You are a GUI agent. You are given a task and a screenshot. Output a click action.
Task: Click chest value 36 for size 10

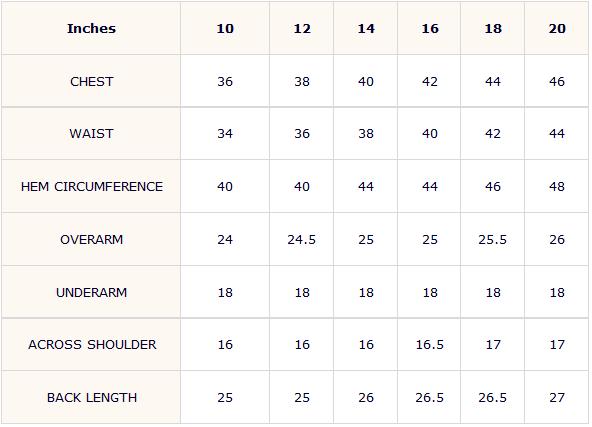(225, 82)
